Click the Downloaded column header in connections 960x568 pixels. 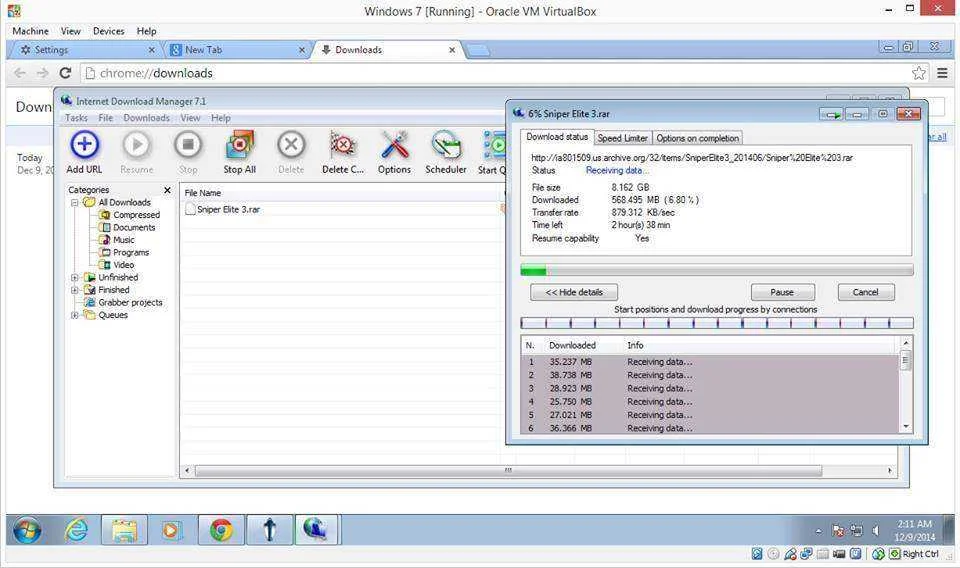tap(572, 345)
